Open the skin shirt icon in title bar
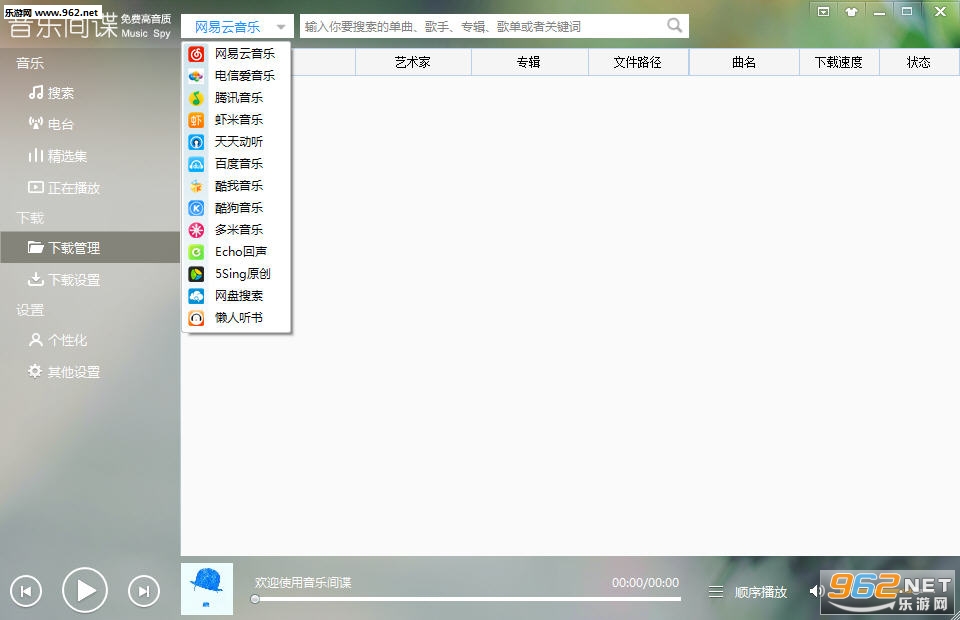Viewport: 960px width, 620px height. [x=852, y=12]
